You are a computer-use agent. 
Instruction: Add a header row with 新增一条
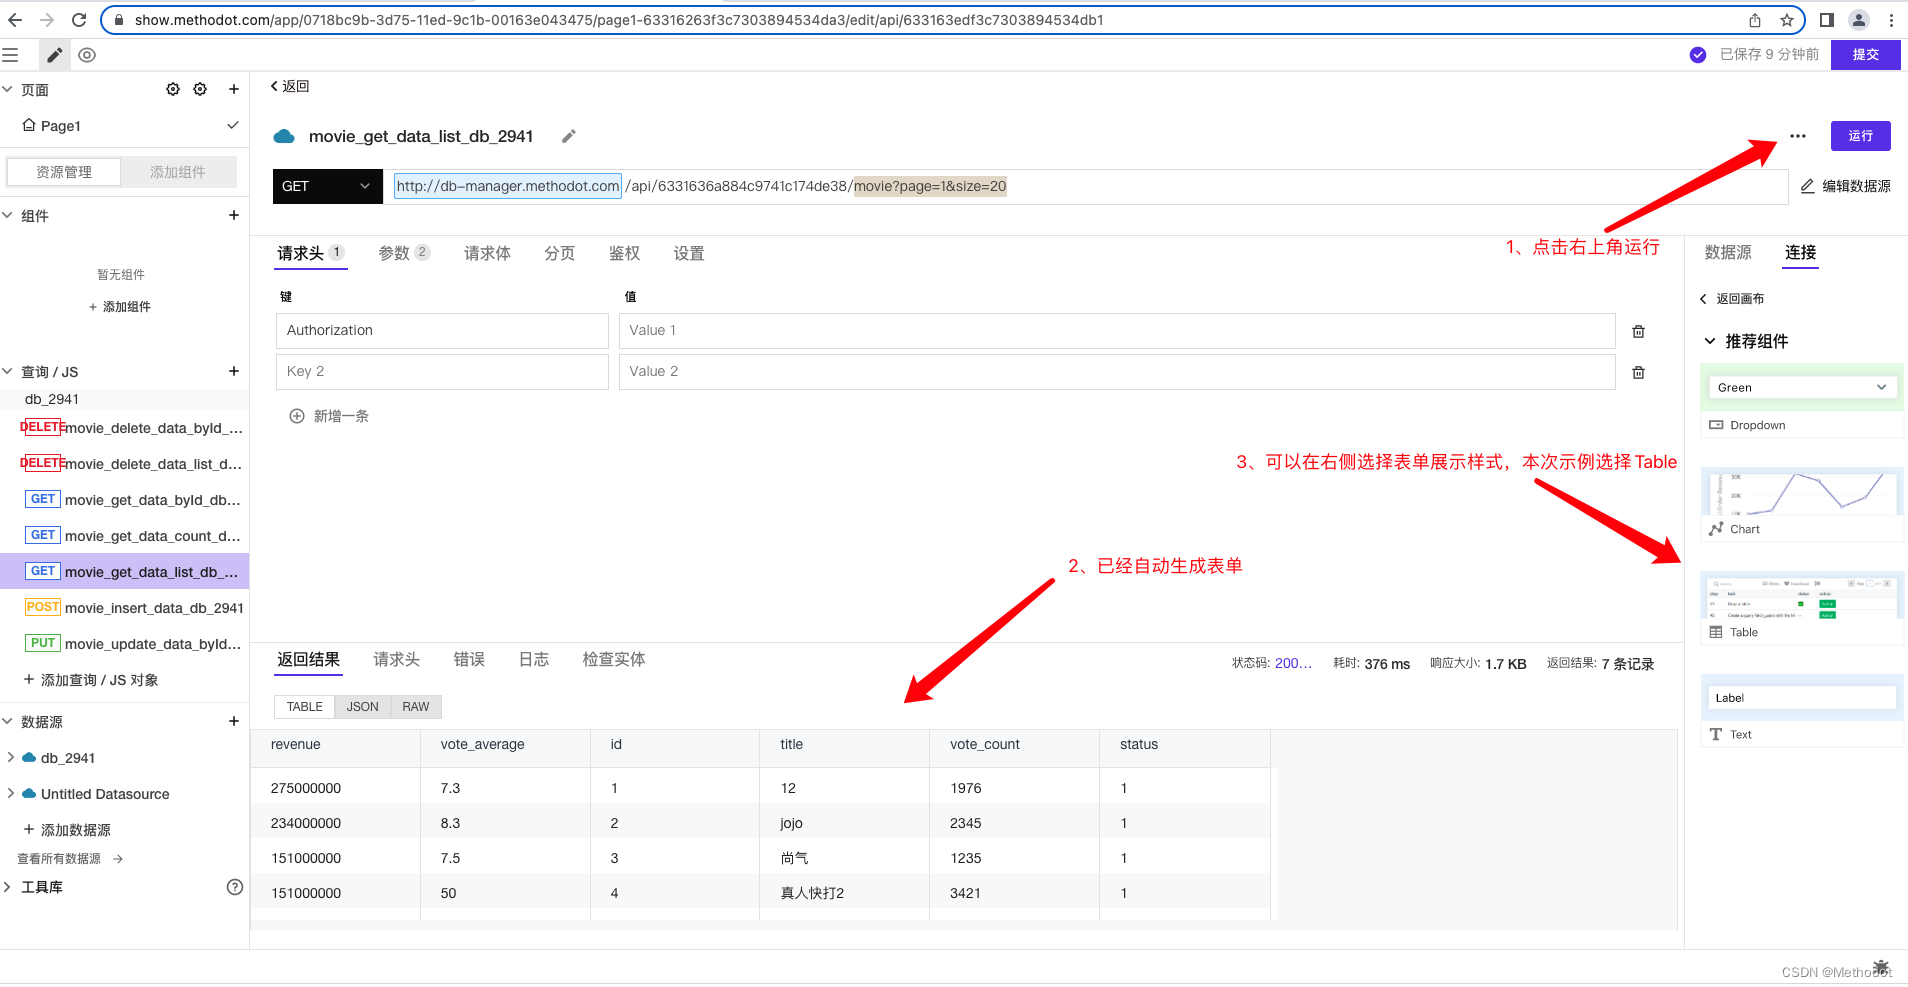329,416
